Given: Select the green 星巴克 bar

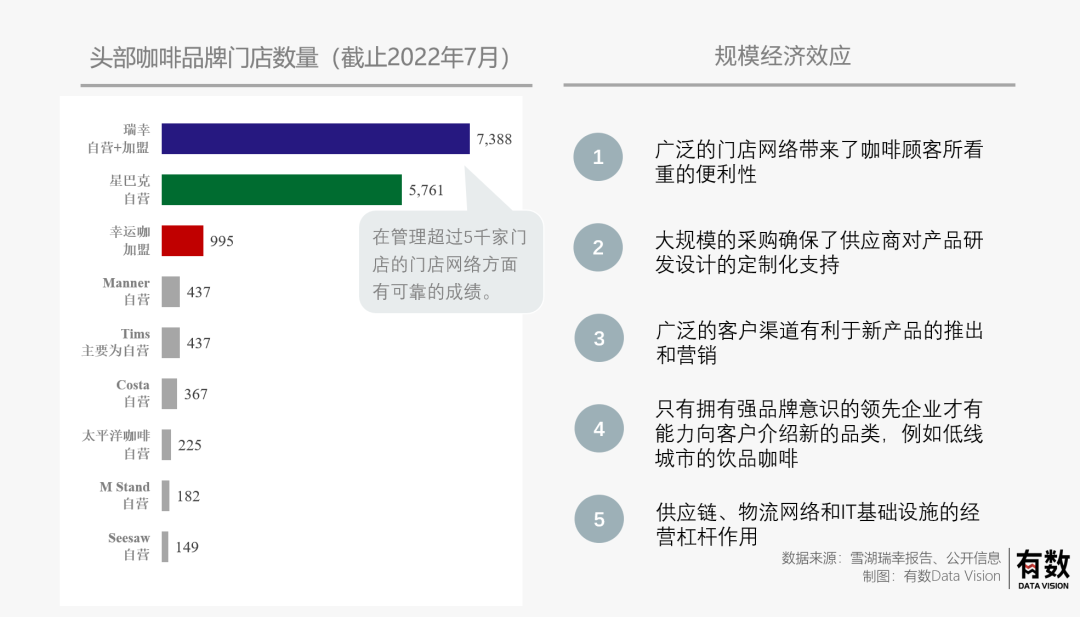Looking at the screenshot, I should click(281, 190).
